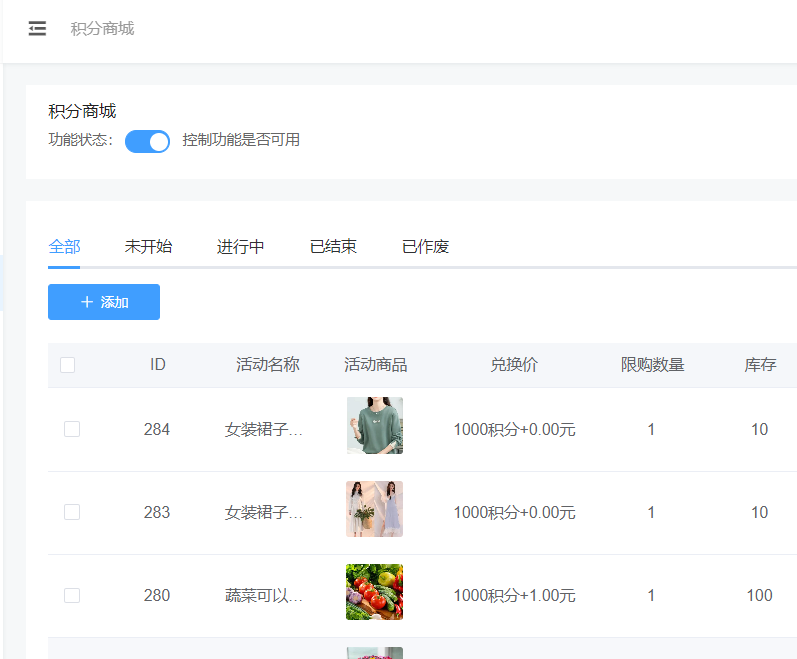Click stock value 10 in row 283
Viewport: 797px width, 659px height.
click(x=759, y=512)
